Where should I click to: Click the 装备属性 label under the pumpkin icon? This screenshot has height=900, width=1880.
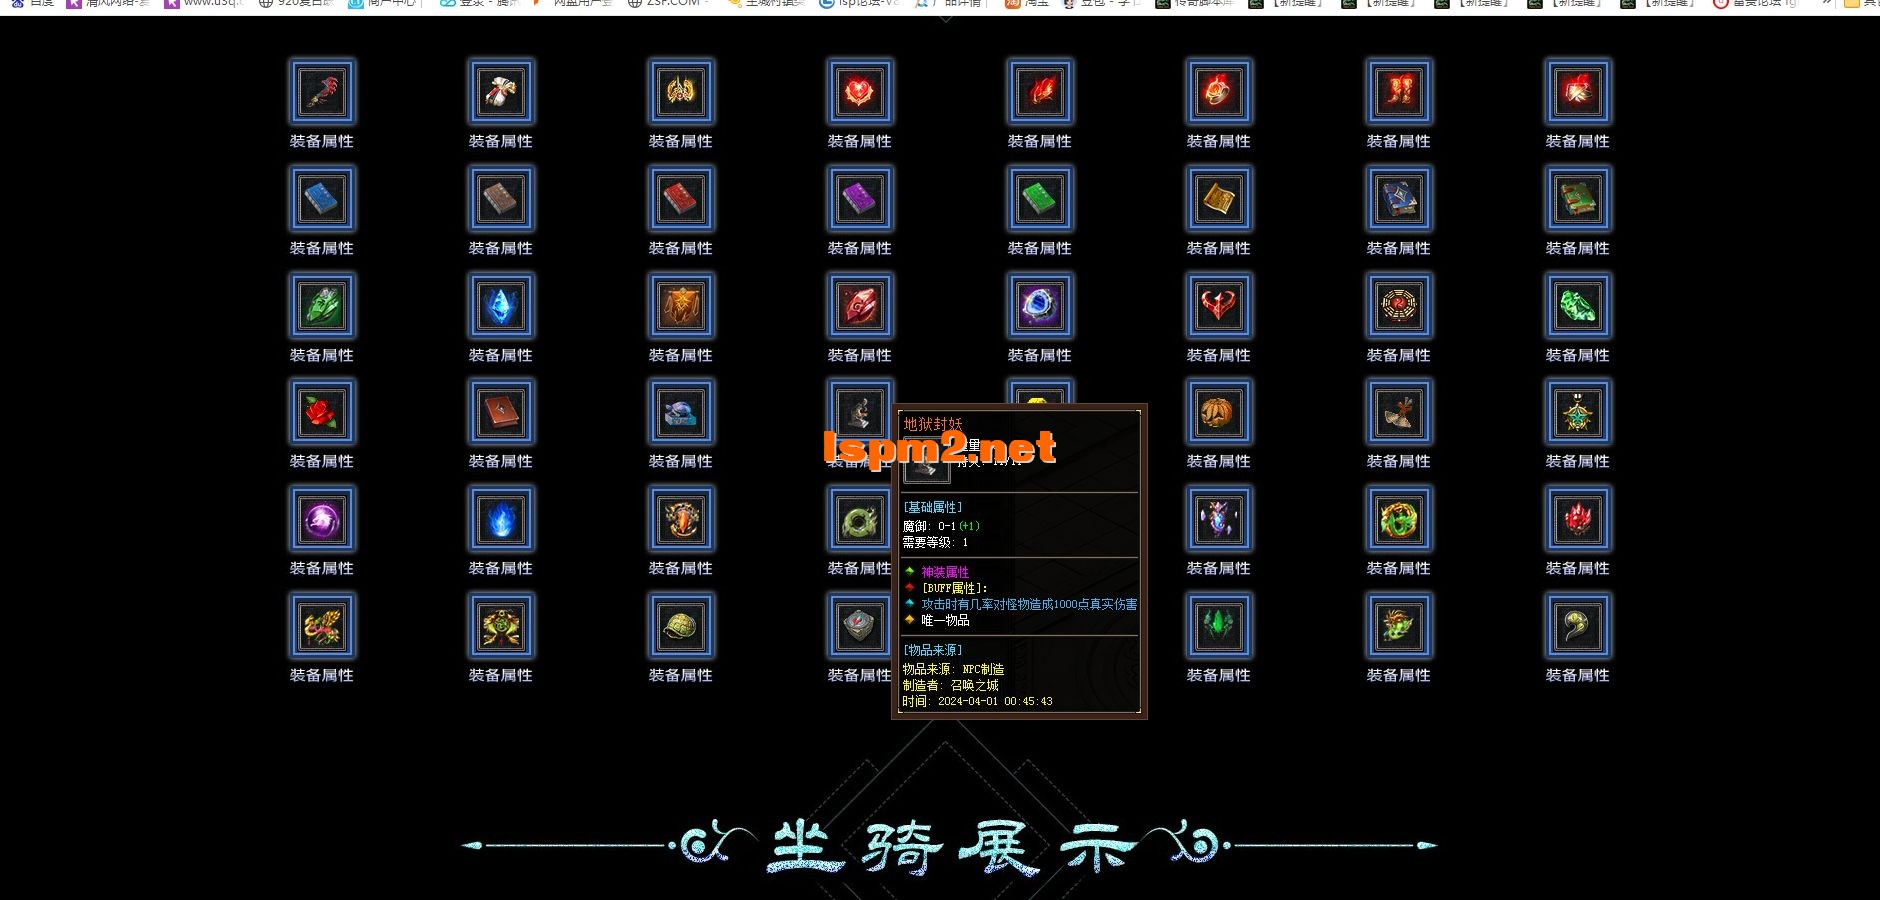tap(1219, 462)
